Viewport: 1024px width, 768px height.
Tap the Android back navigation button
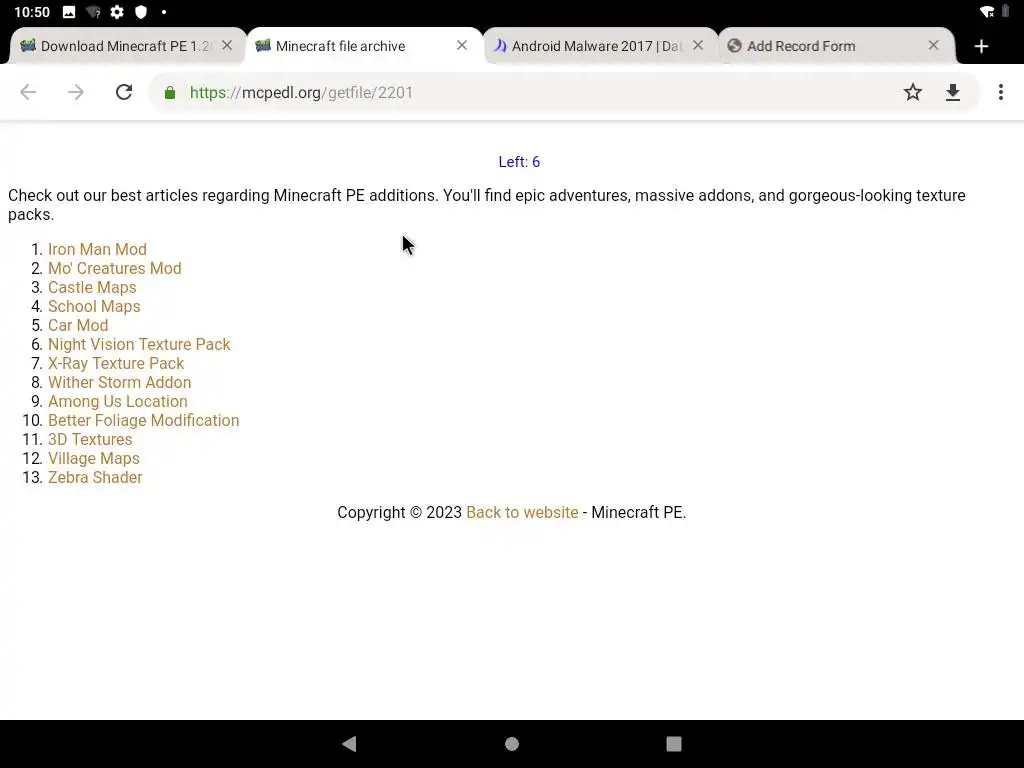[349, 743]
